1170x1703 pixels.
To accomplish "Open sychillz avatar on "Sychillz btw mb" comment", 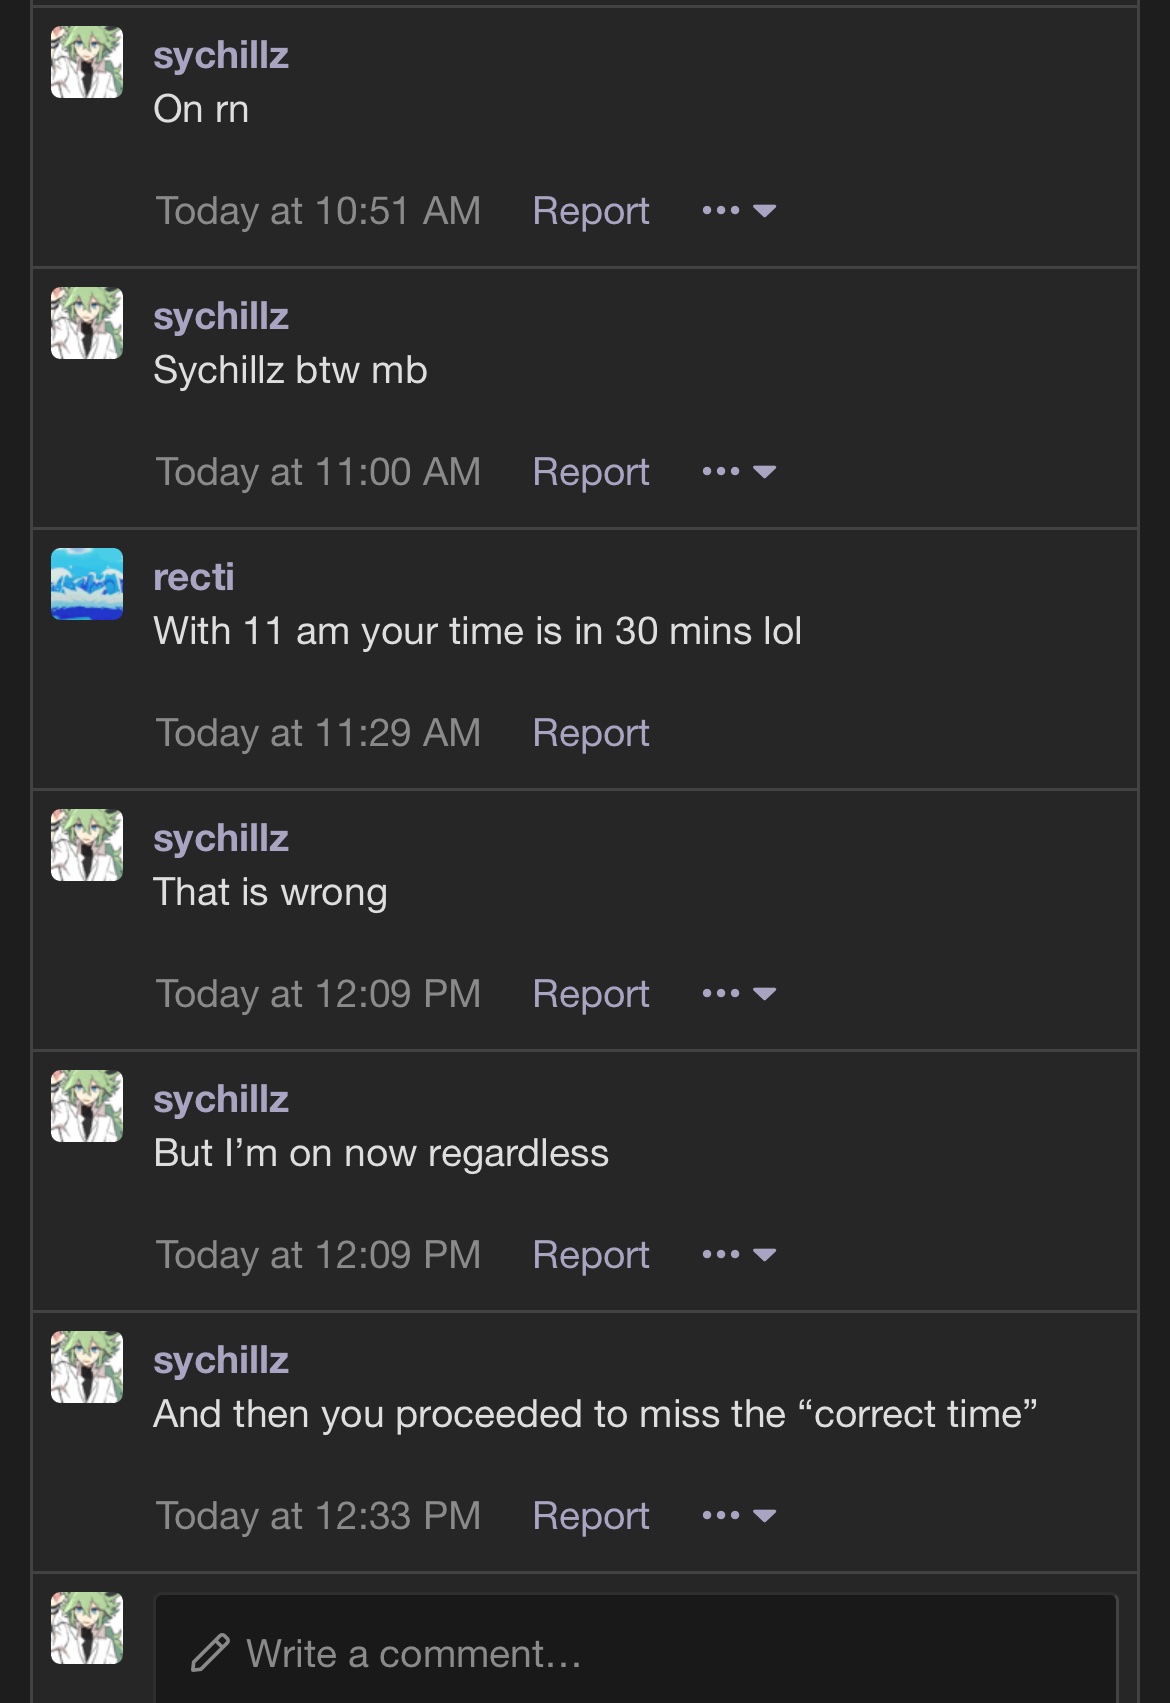I will pyautogui.click(x=87, y=323).
